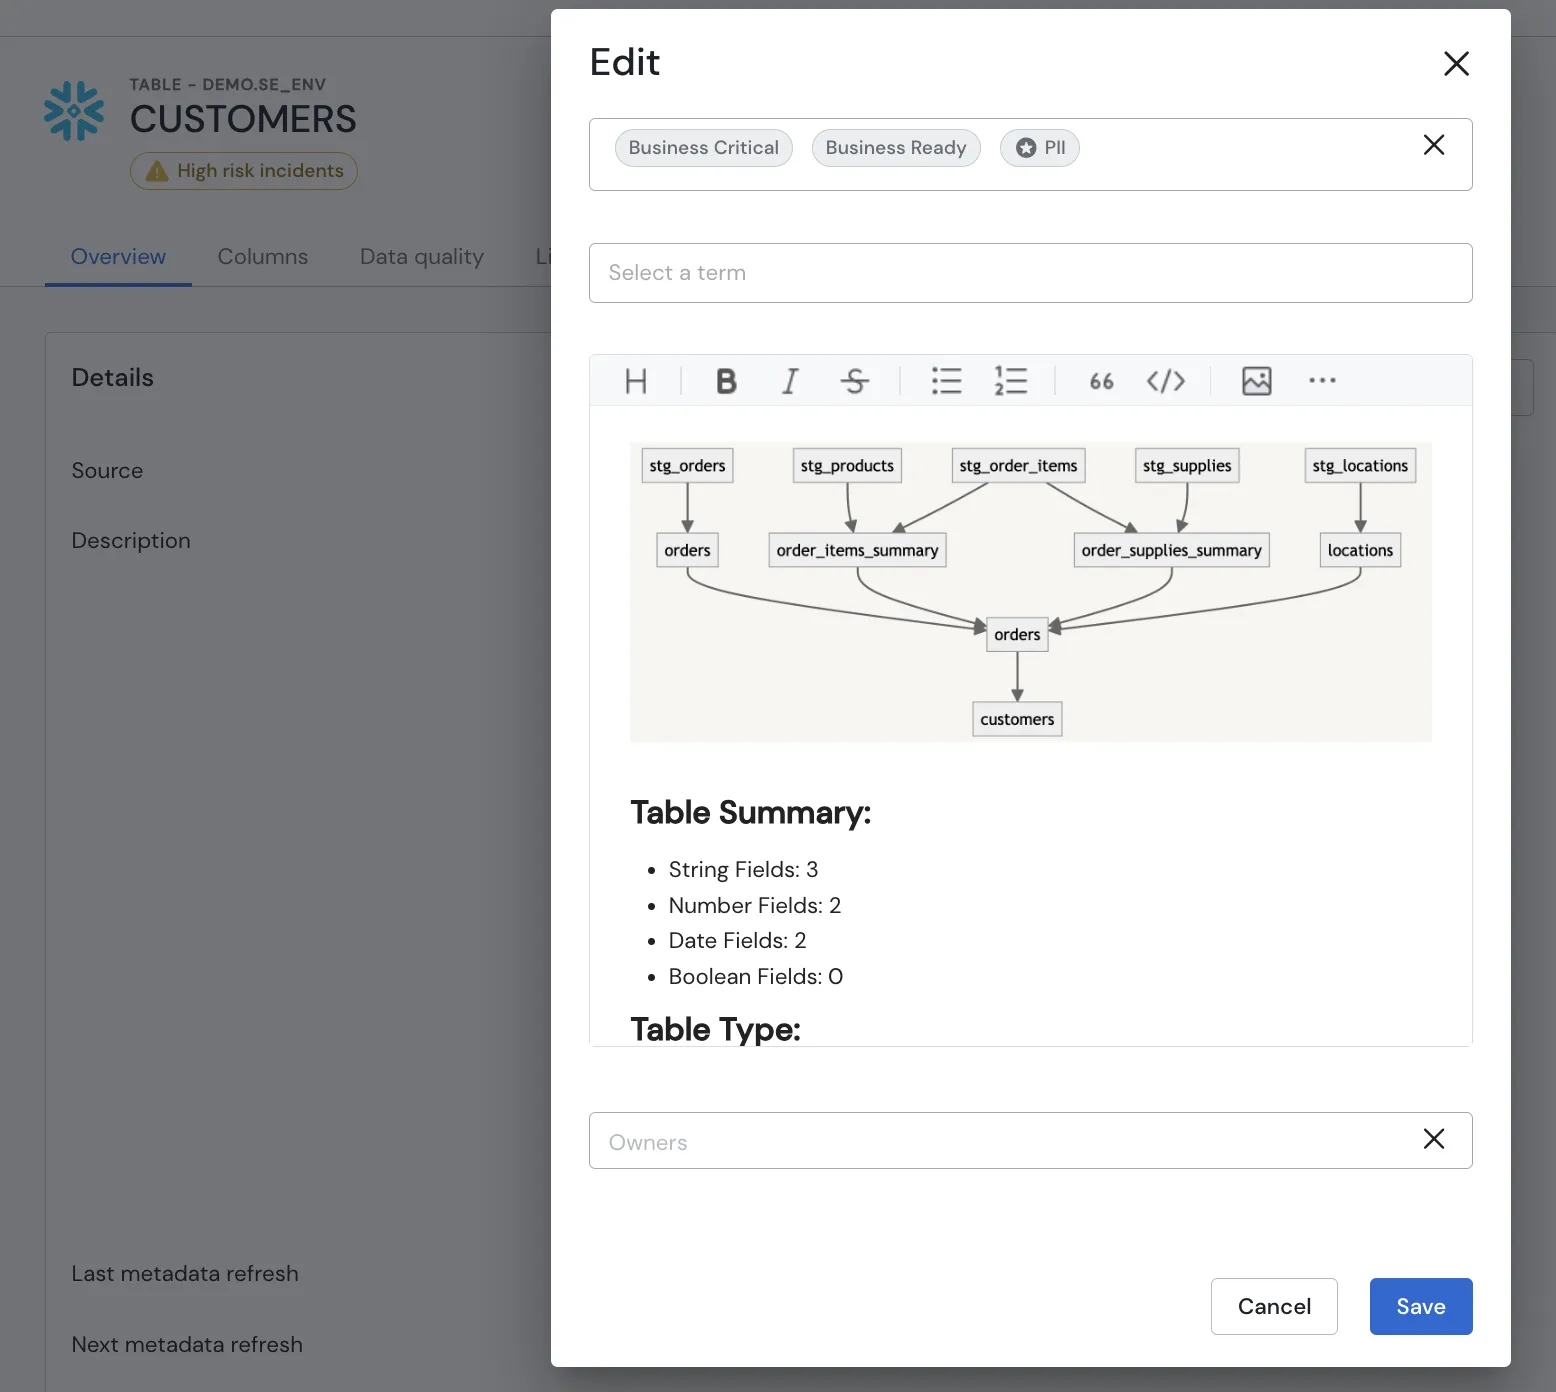Image resolution: width=1556 pixels, height=1392 pixels.
Task: Click the Table Summary heading
Action: pyautogui.click(x=750, y=813)
